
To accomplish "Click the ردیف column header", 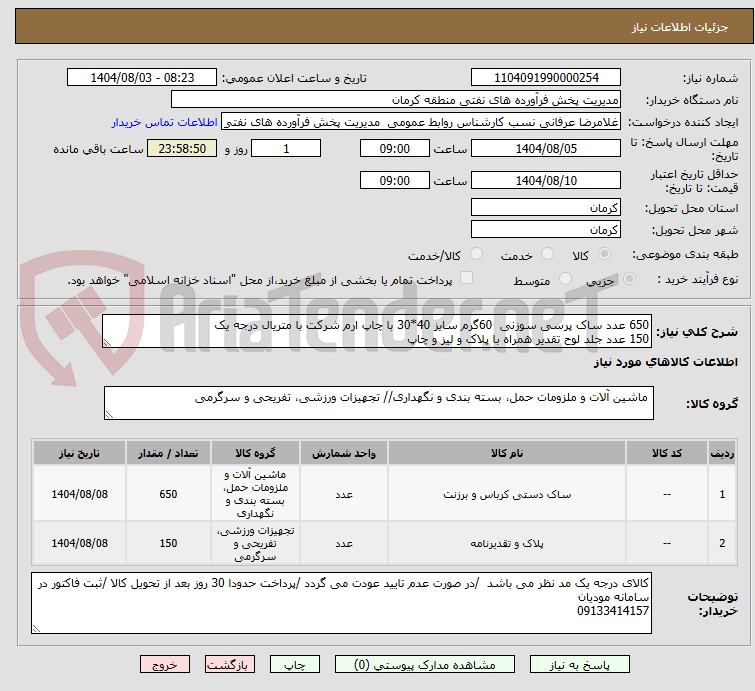I will 722,453.
